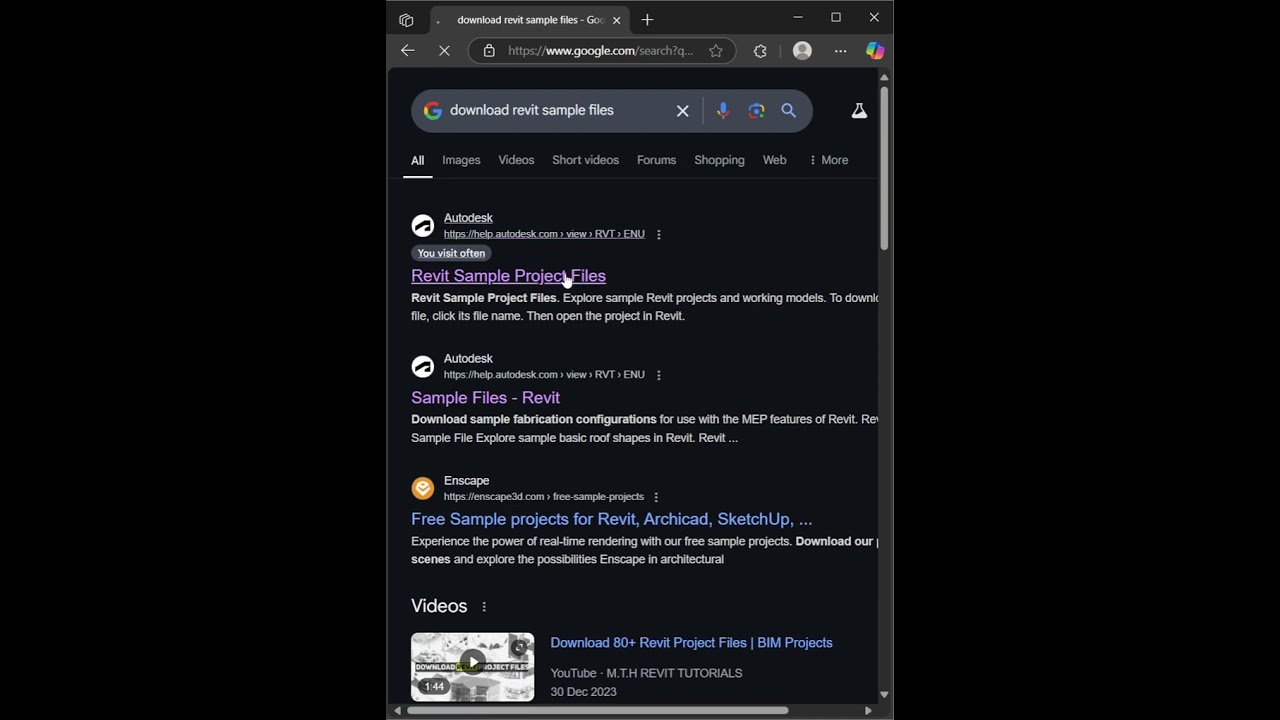Viewport: 1280px width, 720px height.
Task: Click Autodesk favicon of the 'Revit Sample Project Files' result
Action: click(x=423, y=226)
